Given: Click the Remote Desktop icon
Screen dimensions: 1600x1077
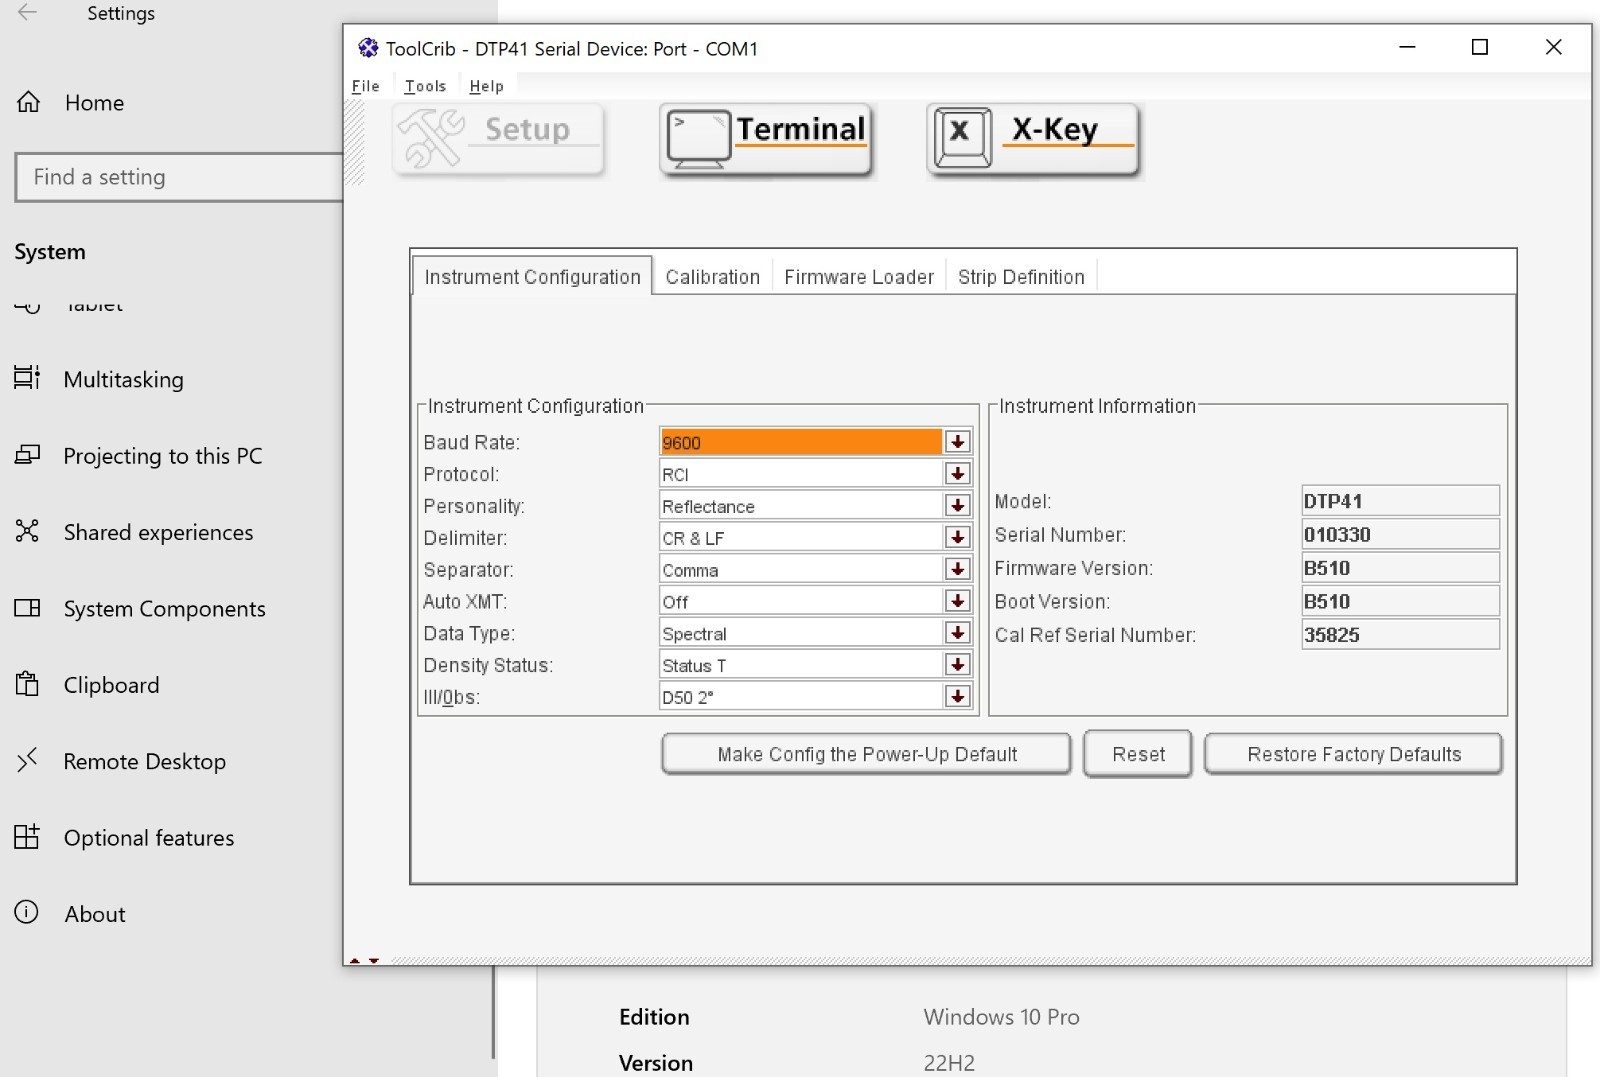Looking at the screenshot, I should (27, 761).
